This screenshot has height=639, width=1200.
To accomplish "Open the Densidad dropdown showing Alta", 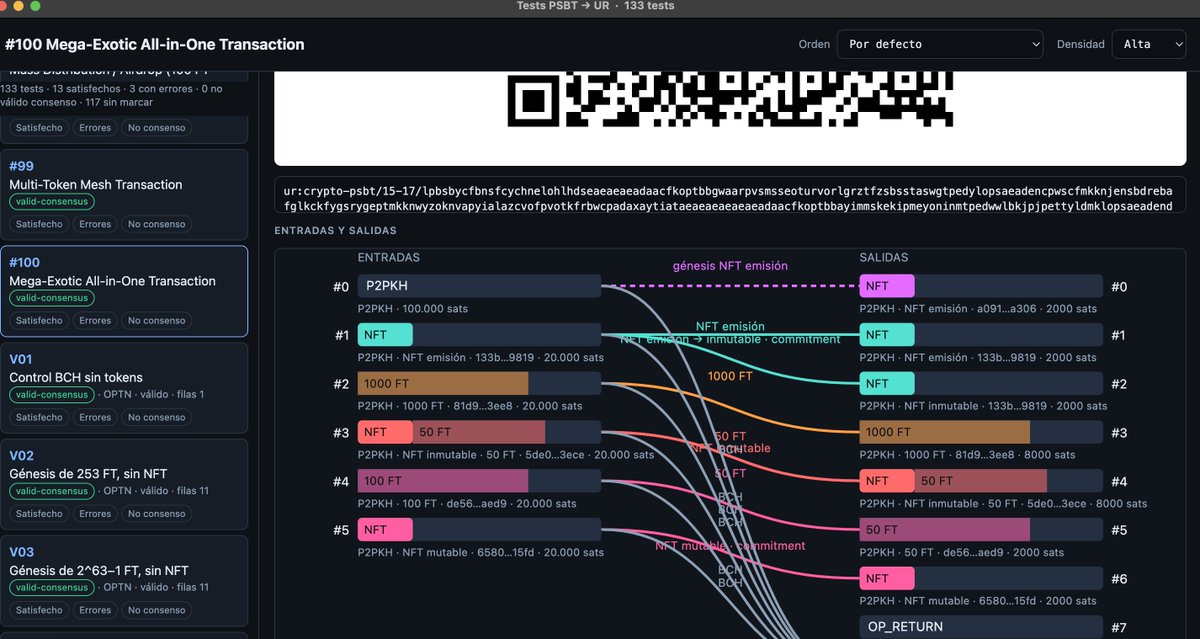I will (1150, 44).
